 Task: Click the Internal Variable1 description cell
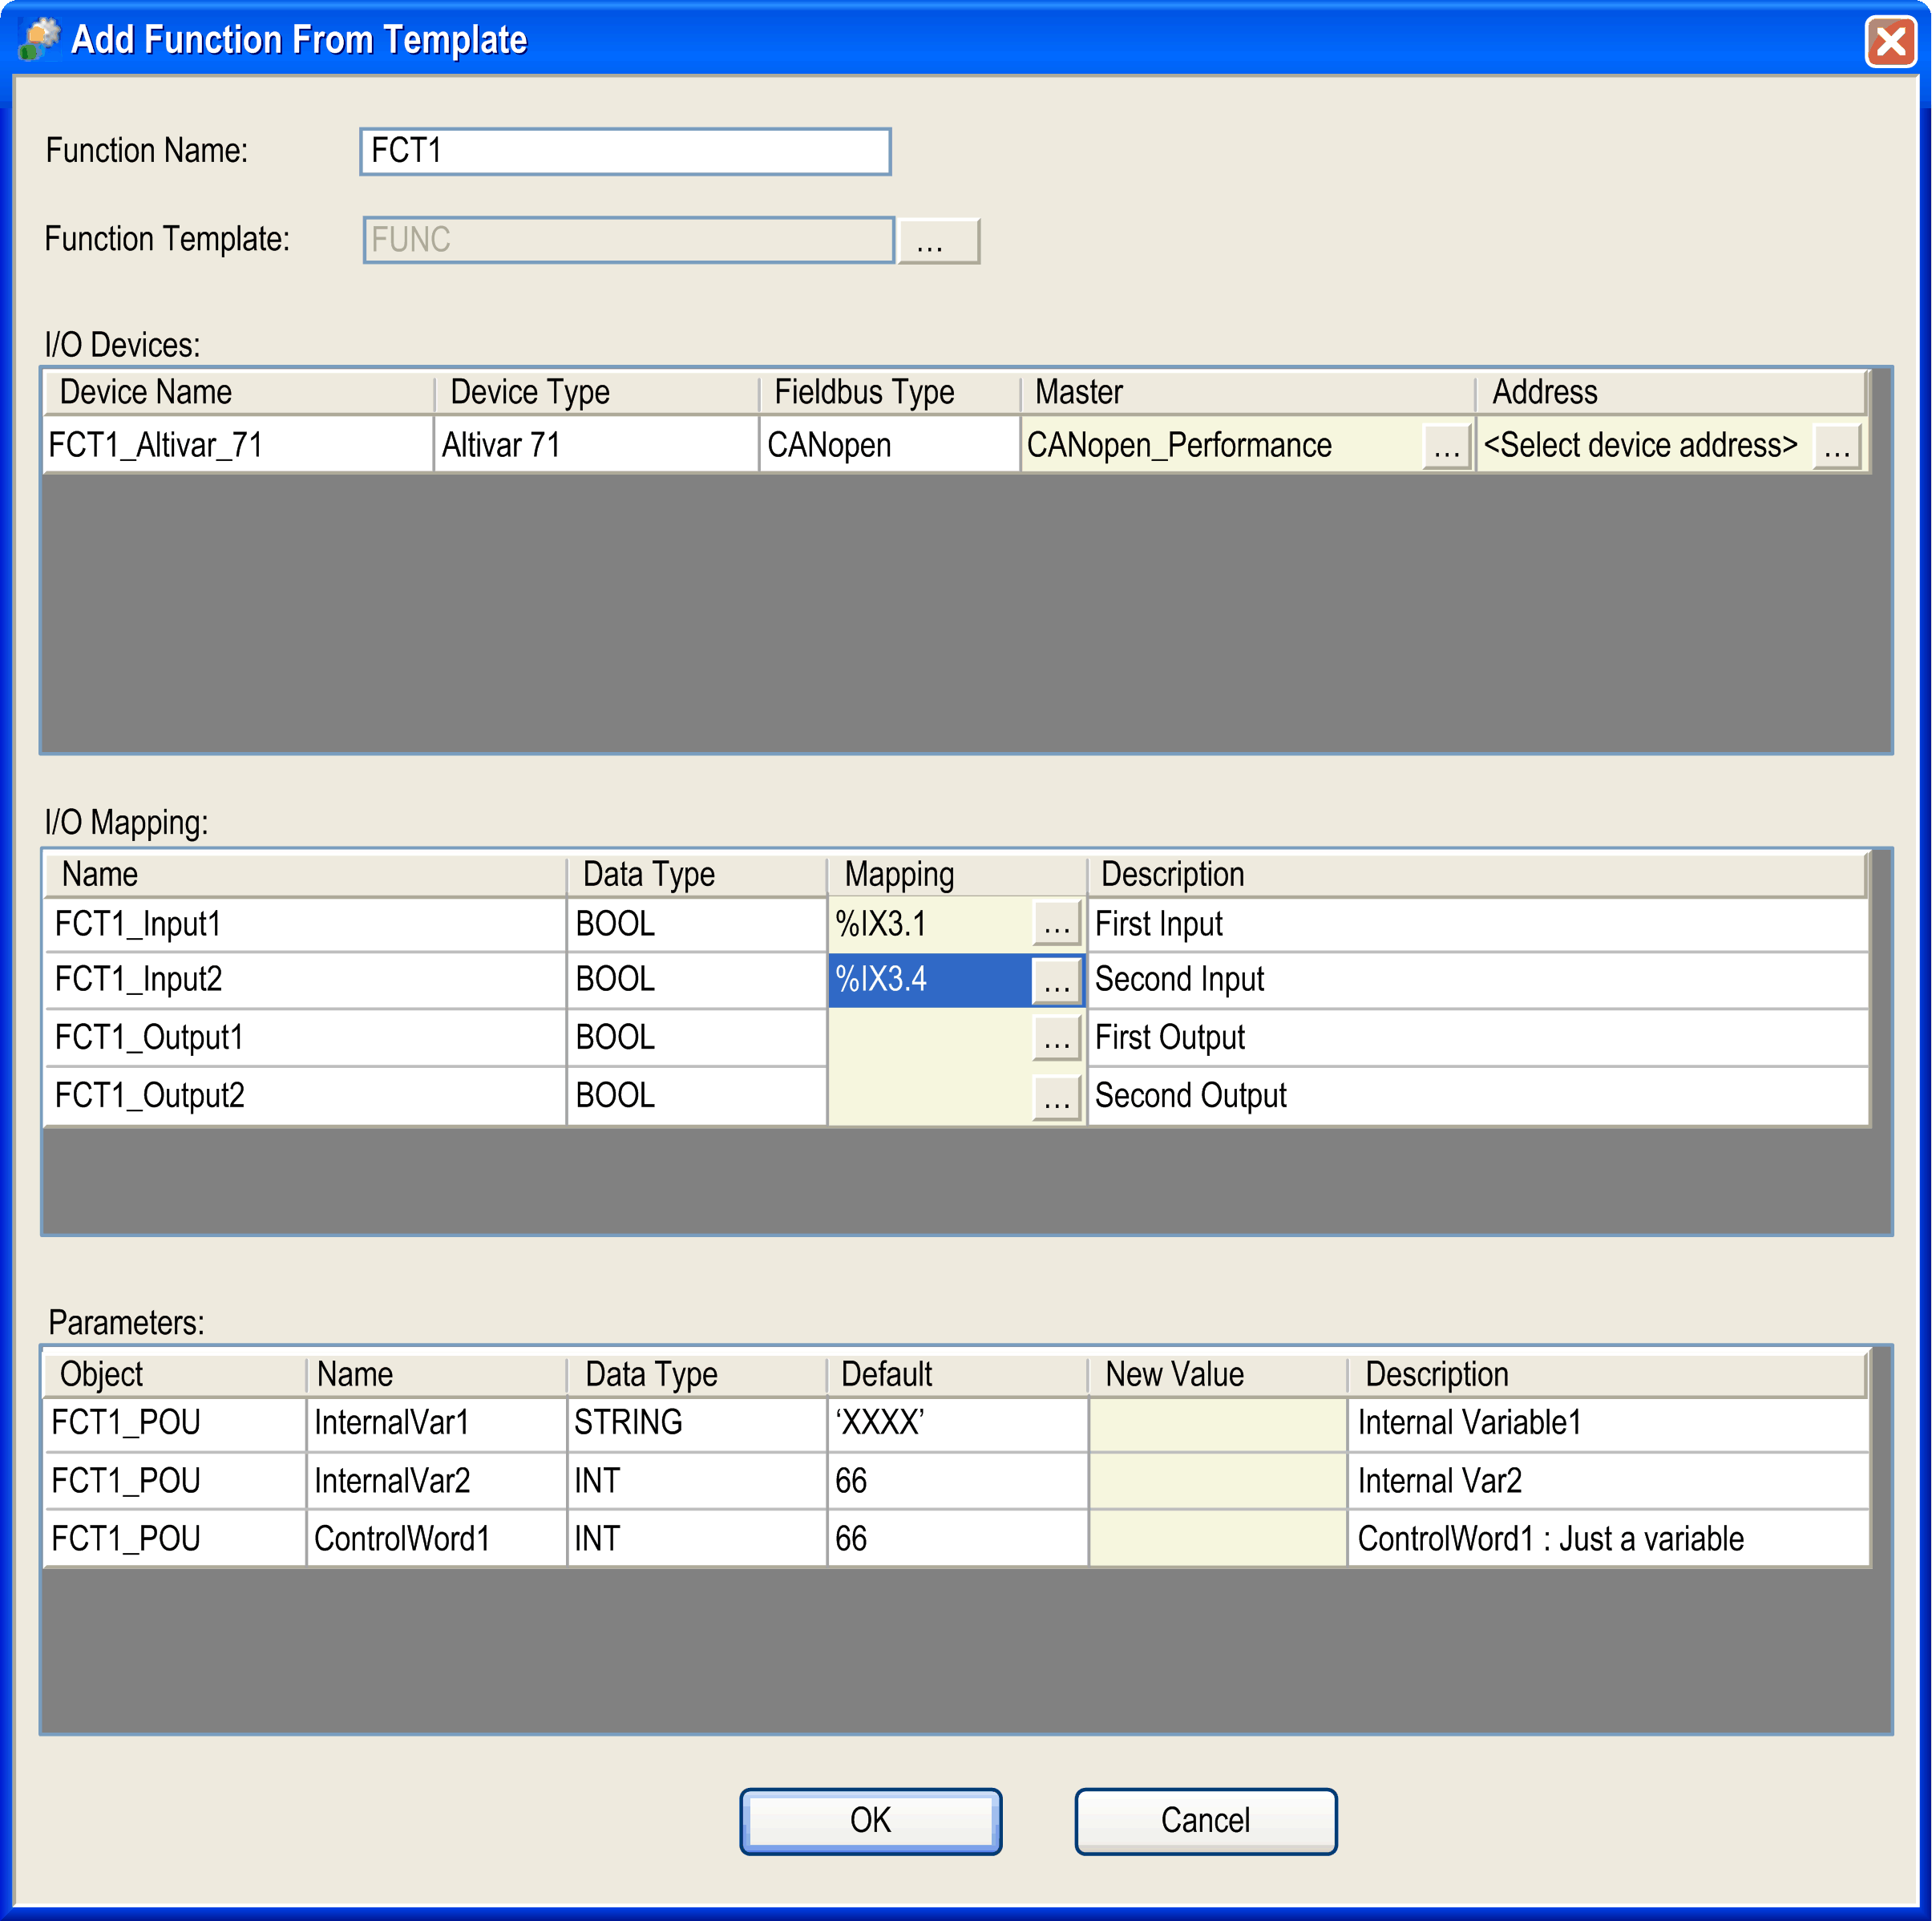(x=1608, y=1423)
